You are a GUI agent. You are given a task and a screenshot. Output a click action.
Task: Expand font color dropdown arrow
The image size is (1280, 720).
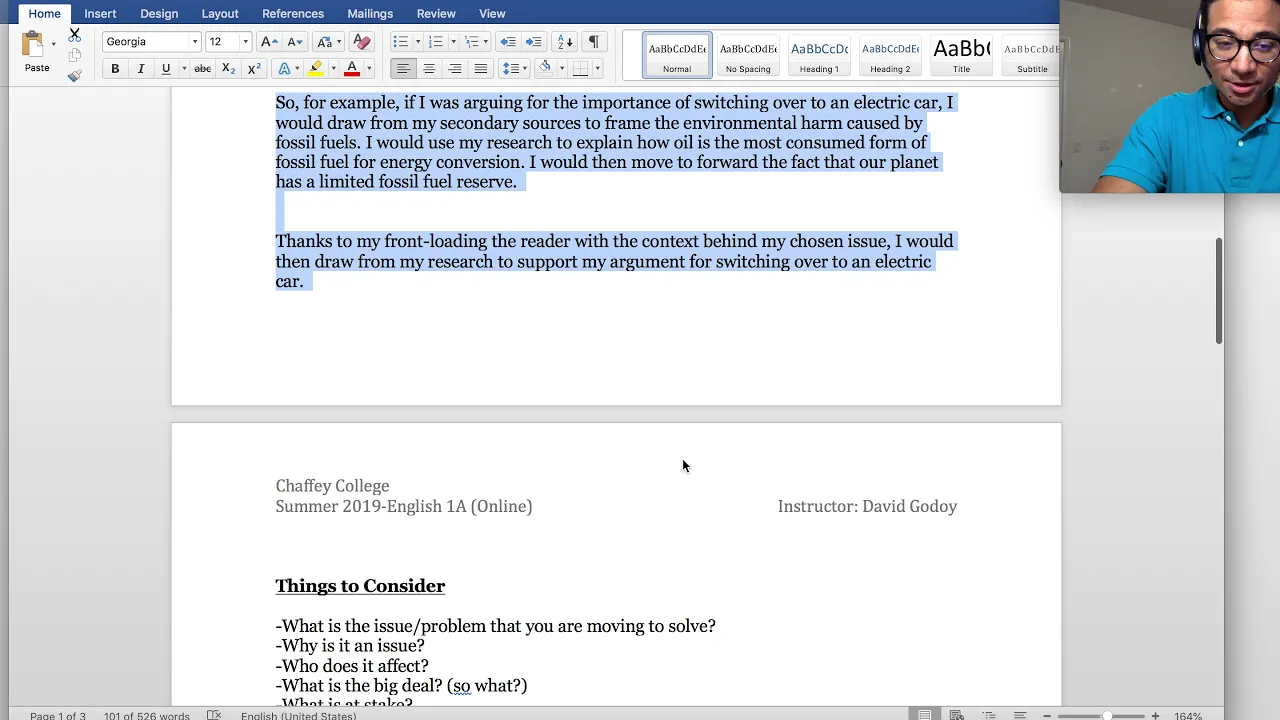pos(368,69)
